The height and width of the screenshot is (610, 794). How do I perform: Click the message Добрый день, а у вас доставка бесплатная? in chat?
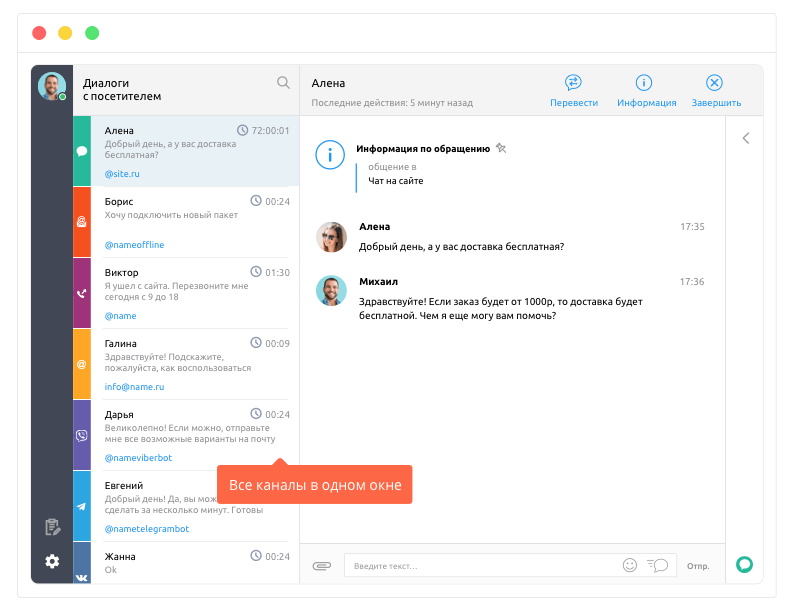[x=461, y=247]
